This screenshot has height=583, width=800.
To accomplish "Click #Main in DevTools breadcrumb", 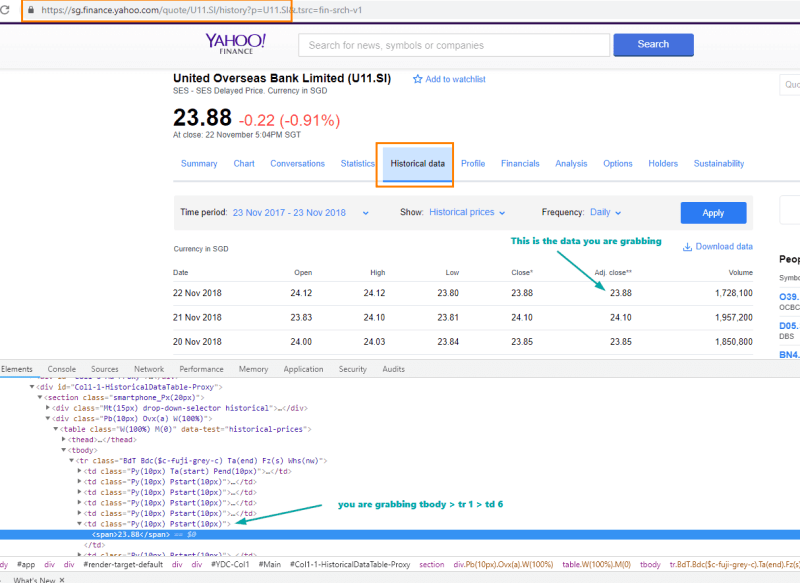I will pyautogui.click(x=269, y=565).
